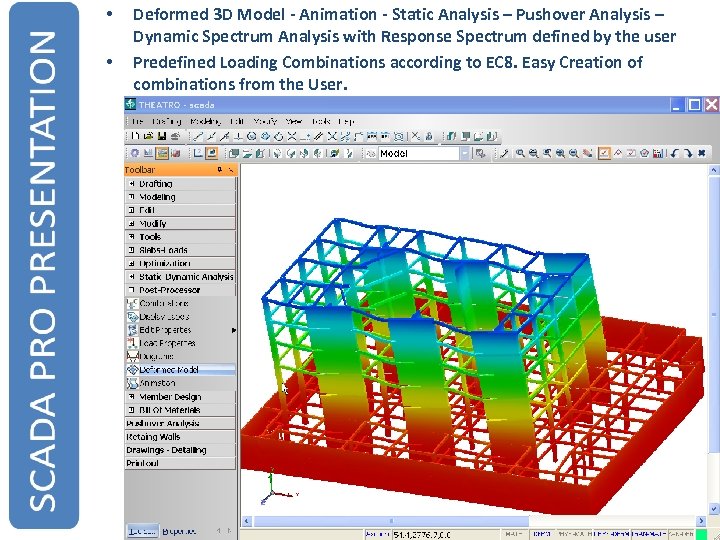Expand the Edit panel section

[x=180, y=210]
